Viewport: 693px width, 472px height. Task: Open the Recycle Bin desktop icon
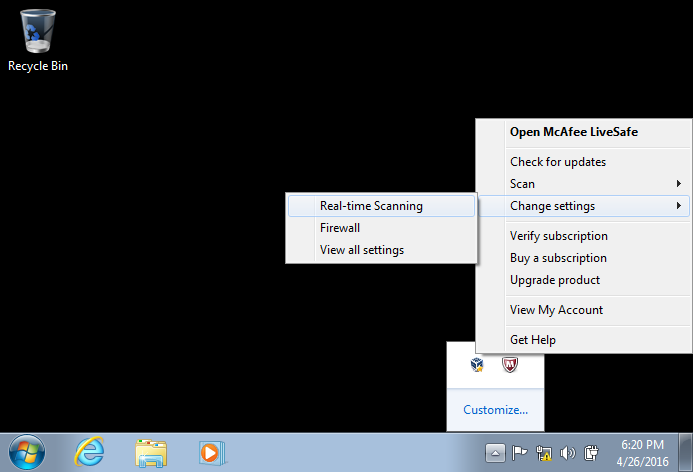click(38, 41)
